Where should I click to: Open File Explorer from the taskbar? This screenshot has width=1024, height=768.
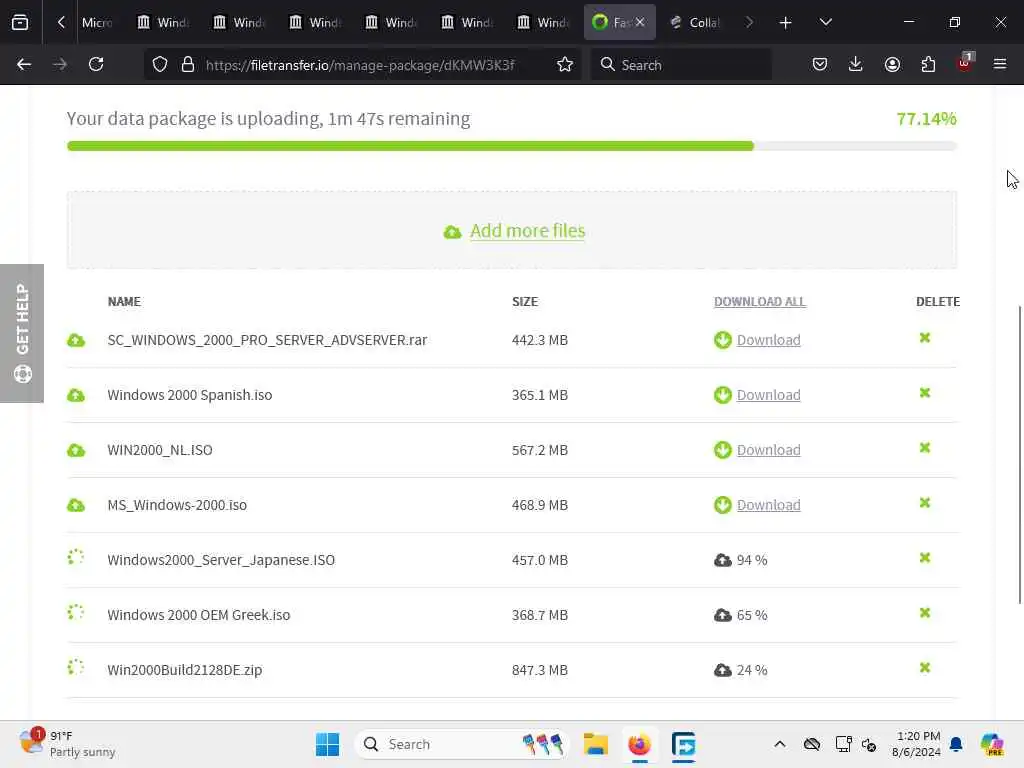coord(596,744)
